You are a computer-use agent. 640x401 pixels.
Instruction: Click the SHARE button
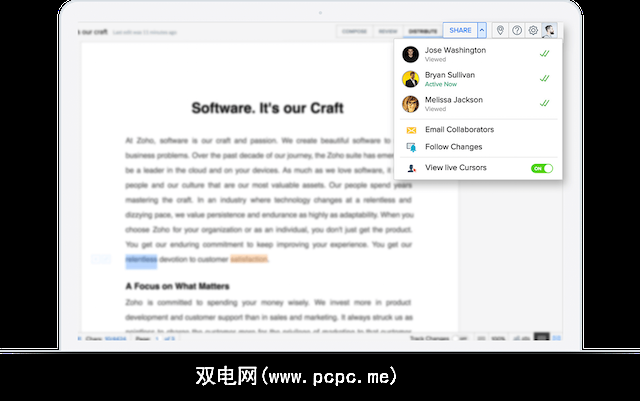[x=460, y=31]
